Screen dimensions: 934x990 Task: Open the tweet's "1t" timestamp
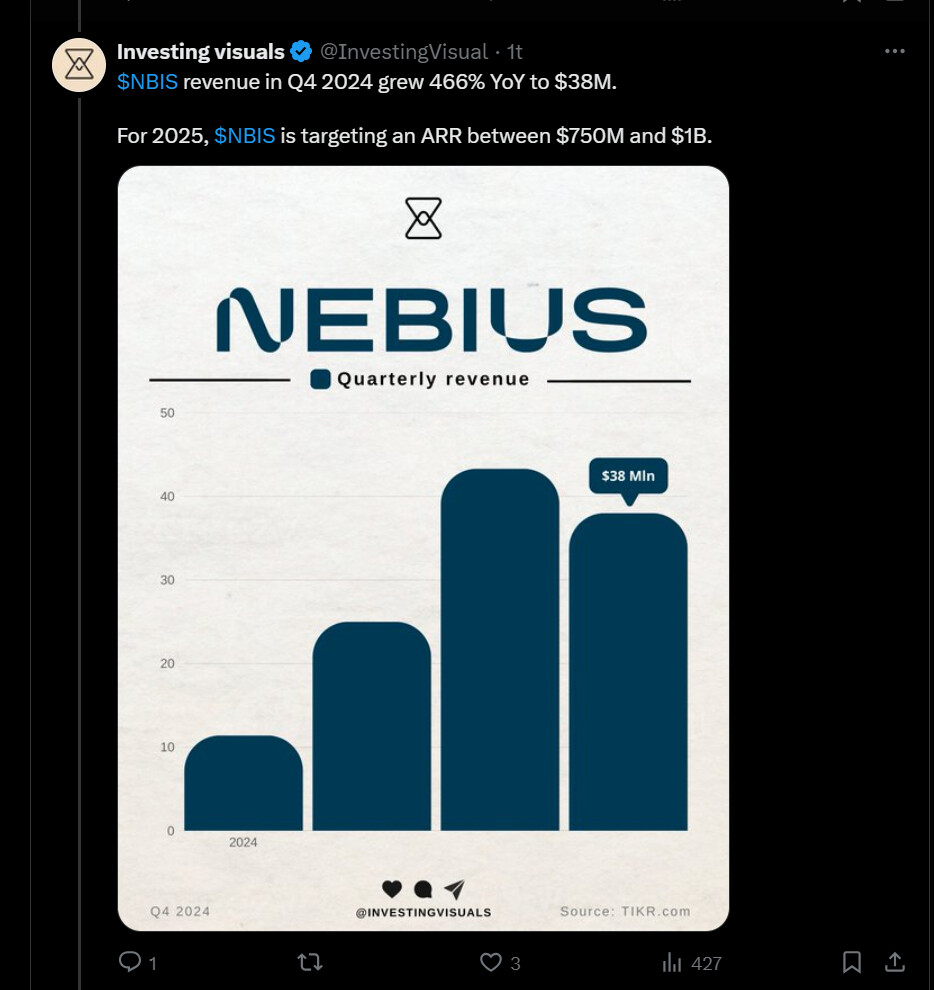pyautogui.click(x=515, y=52)
